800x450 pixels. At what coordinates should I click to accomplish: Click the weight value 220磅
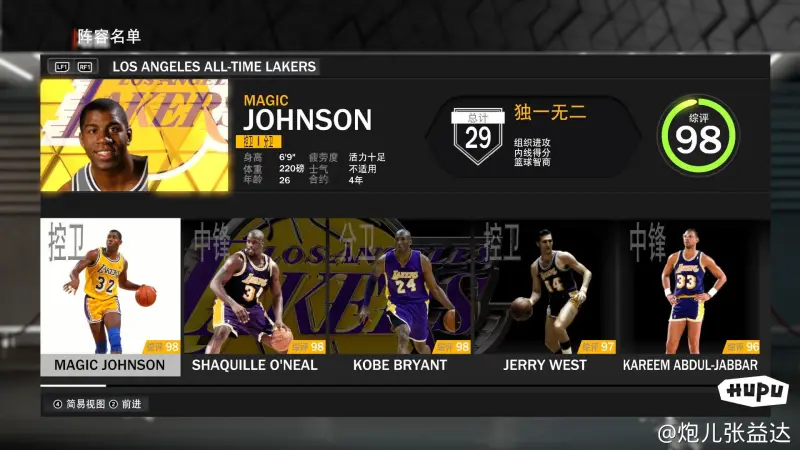[x=291, y=168]
